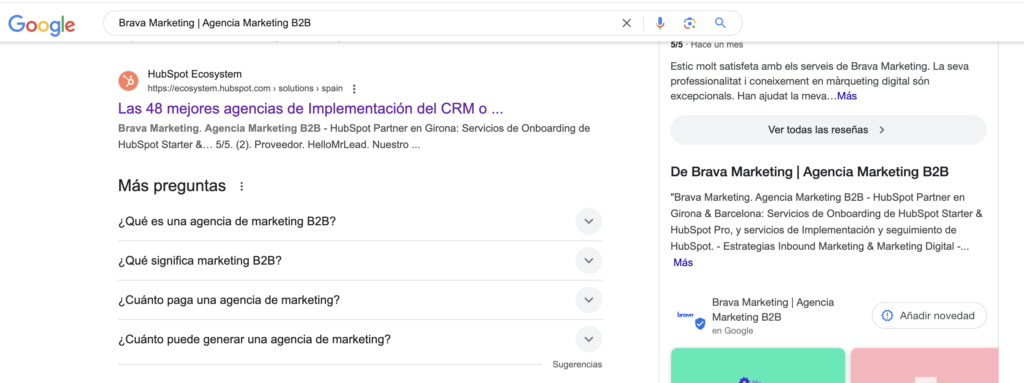The width and height of the screenshot is (1024, 383).
Task: Start voice search with microphone icon
Action: (x=660, y=24)
